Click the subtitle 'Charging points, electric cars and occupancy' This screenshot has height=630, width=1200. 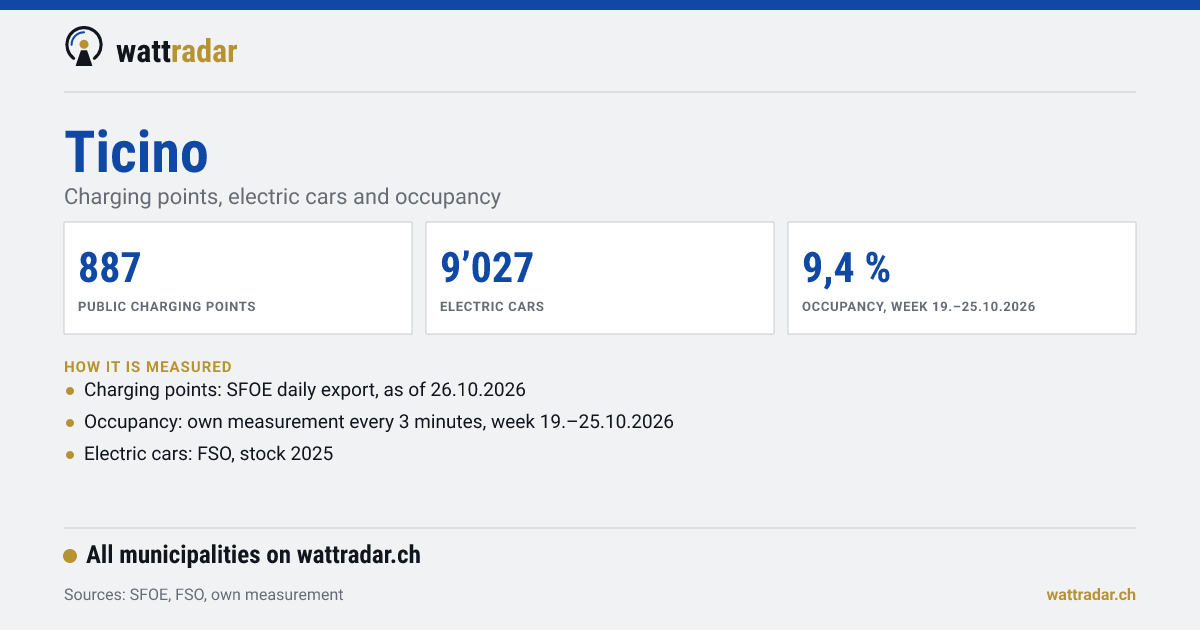click(282, 196)
